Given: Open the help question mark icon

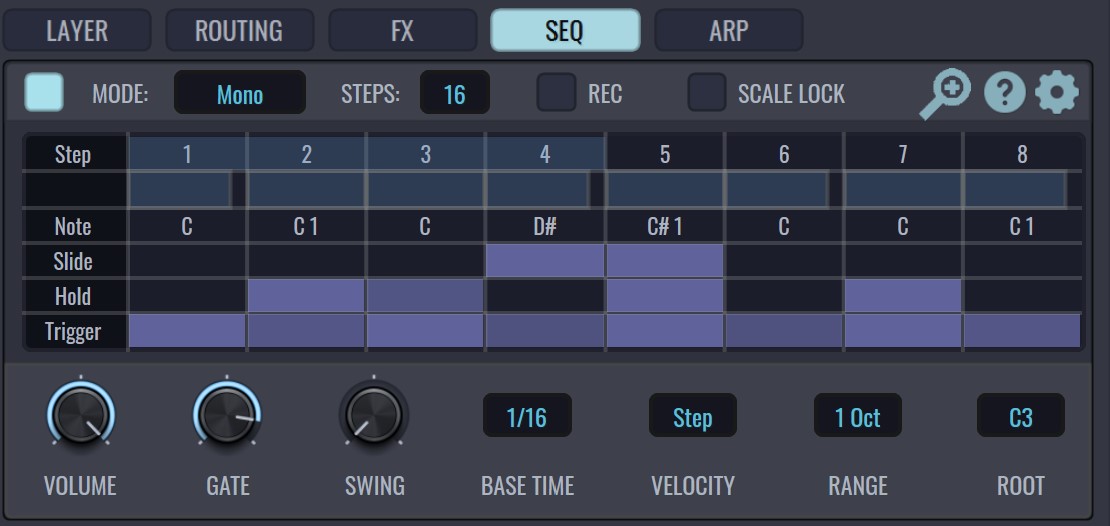Looking at the screenshot, I should [x=1005, y=93].
